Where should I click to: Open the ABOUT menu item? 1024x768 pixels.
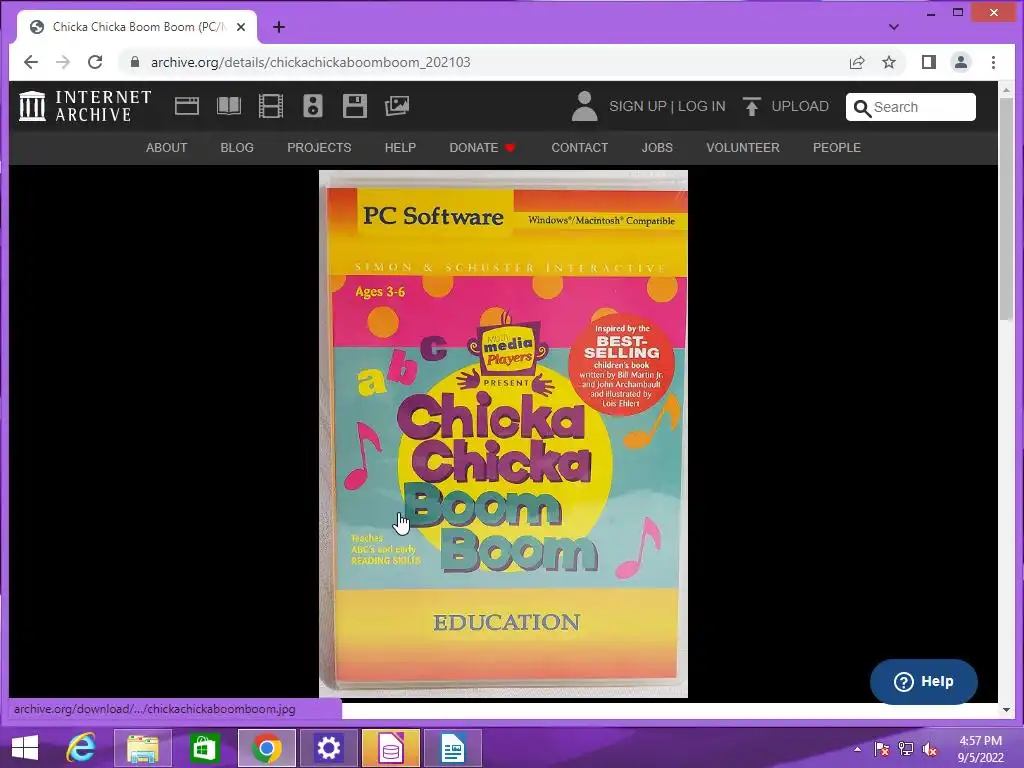coord(167,148)
